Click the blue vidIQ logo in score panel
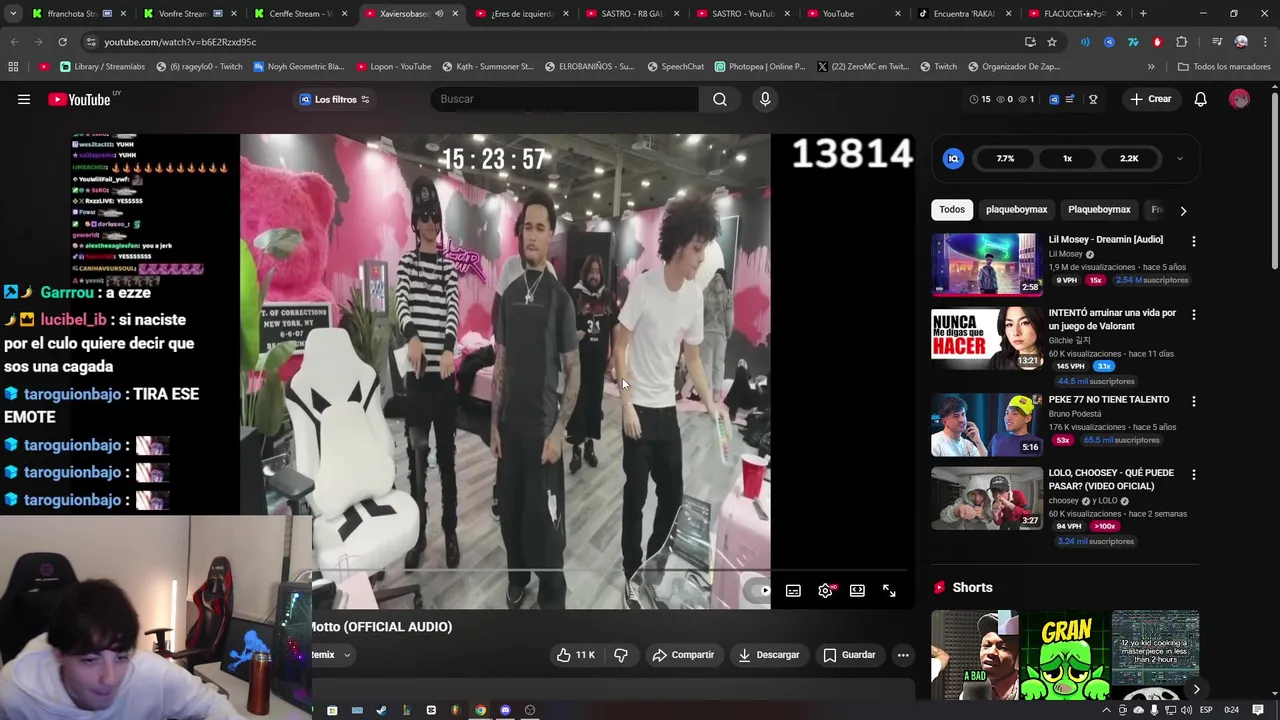The width and height of the screenshot is (1280, 720). [x=953, y=158]
